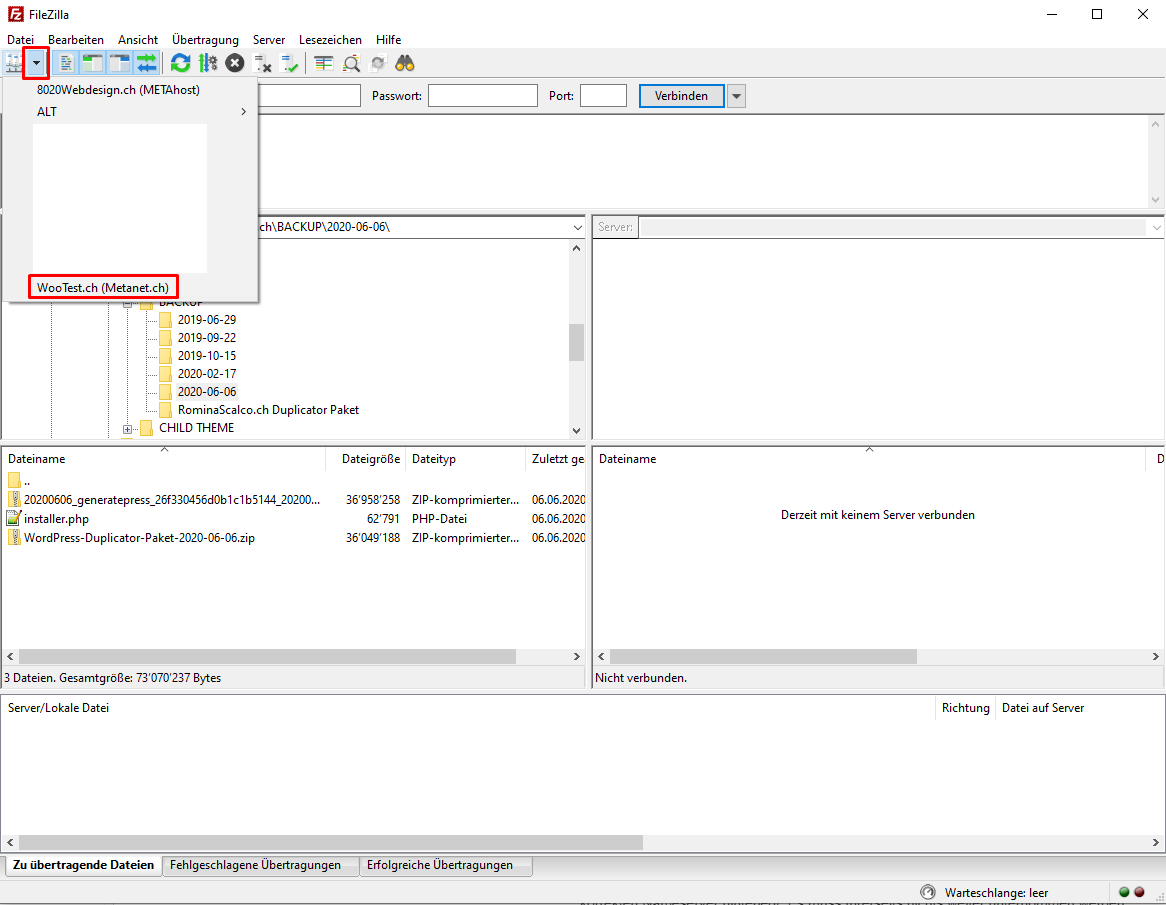Toggle processing of the transfer queue icon
Viewport: 1166px width, 905px height.
coord(207,63)
